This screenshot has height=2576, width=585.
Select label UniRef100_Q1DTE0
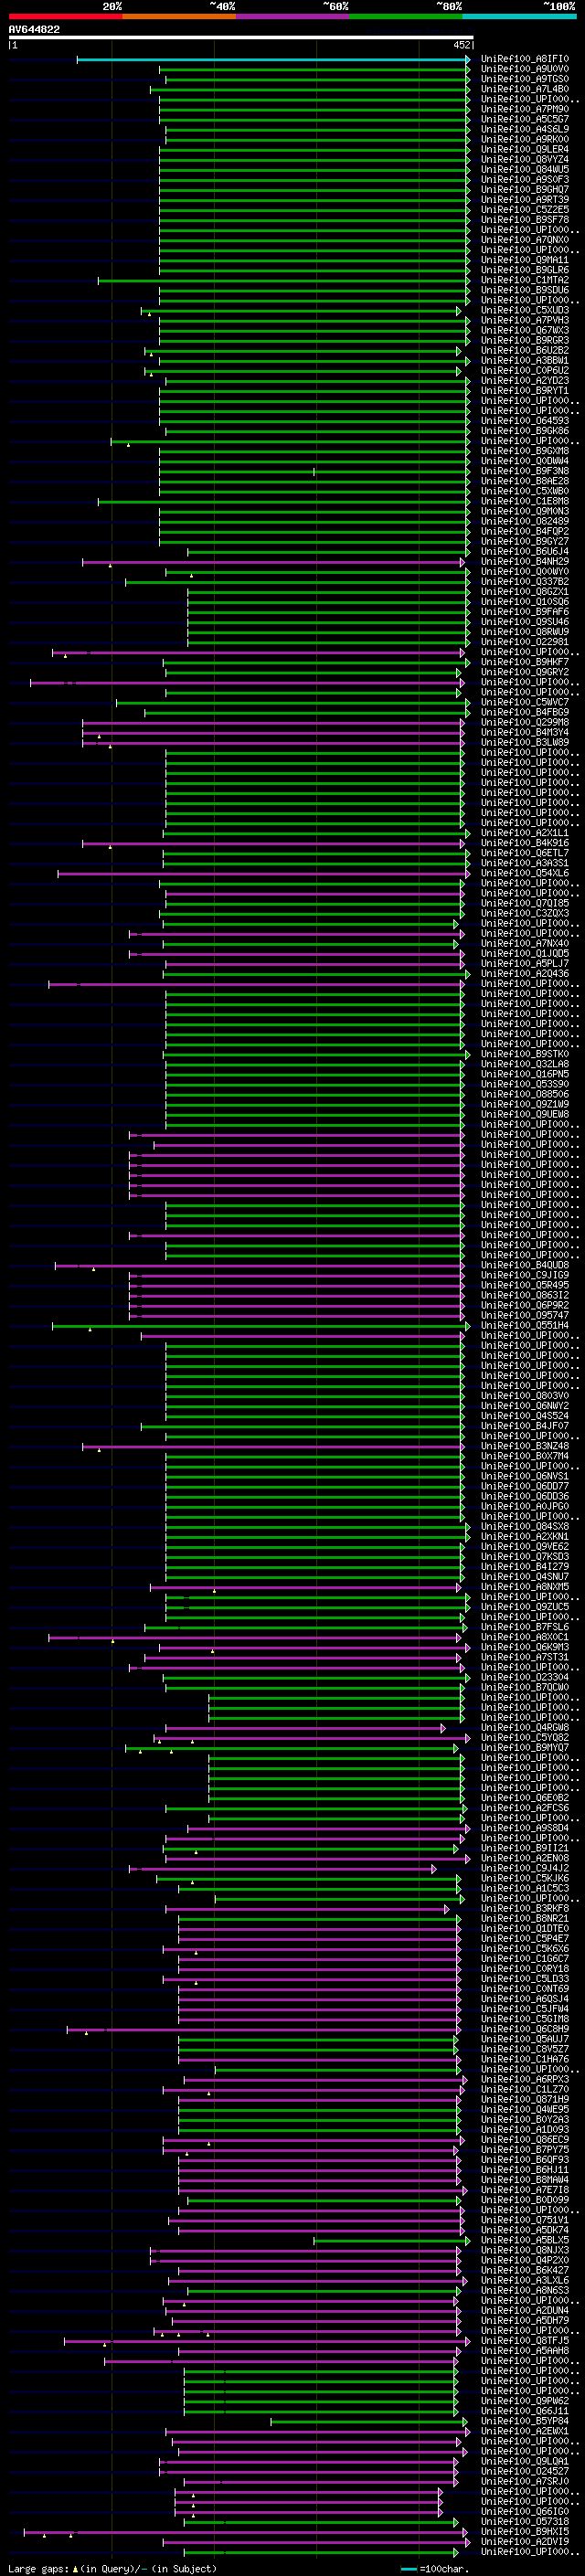524,1928
